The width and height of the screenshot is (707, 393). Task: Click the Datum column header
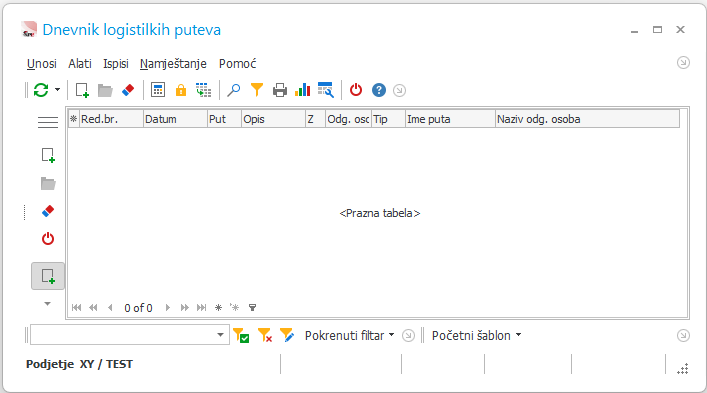pyautogui.click(x=175, y=119)
